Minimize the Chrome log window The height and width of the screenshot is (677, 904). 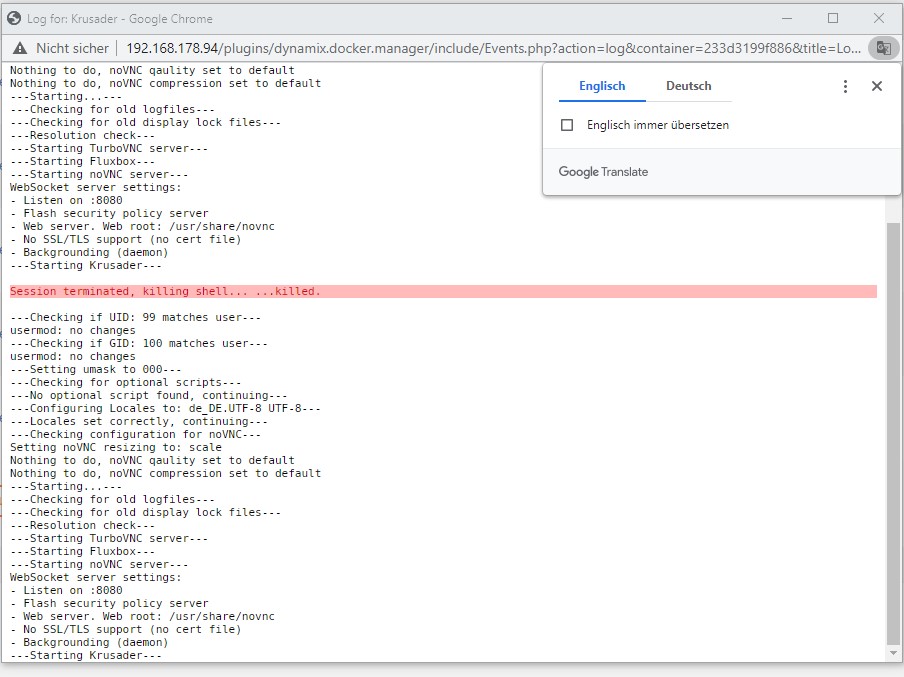pyautogui.click(x=787, y=18)
